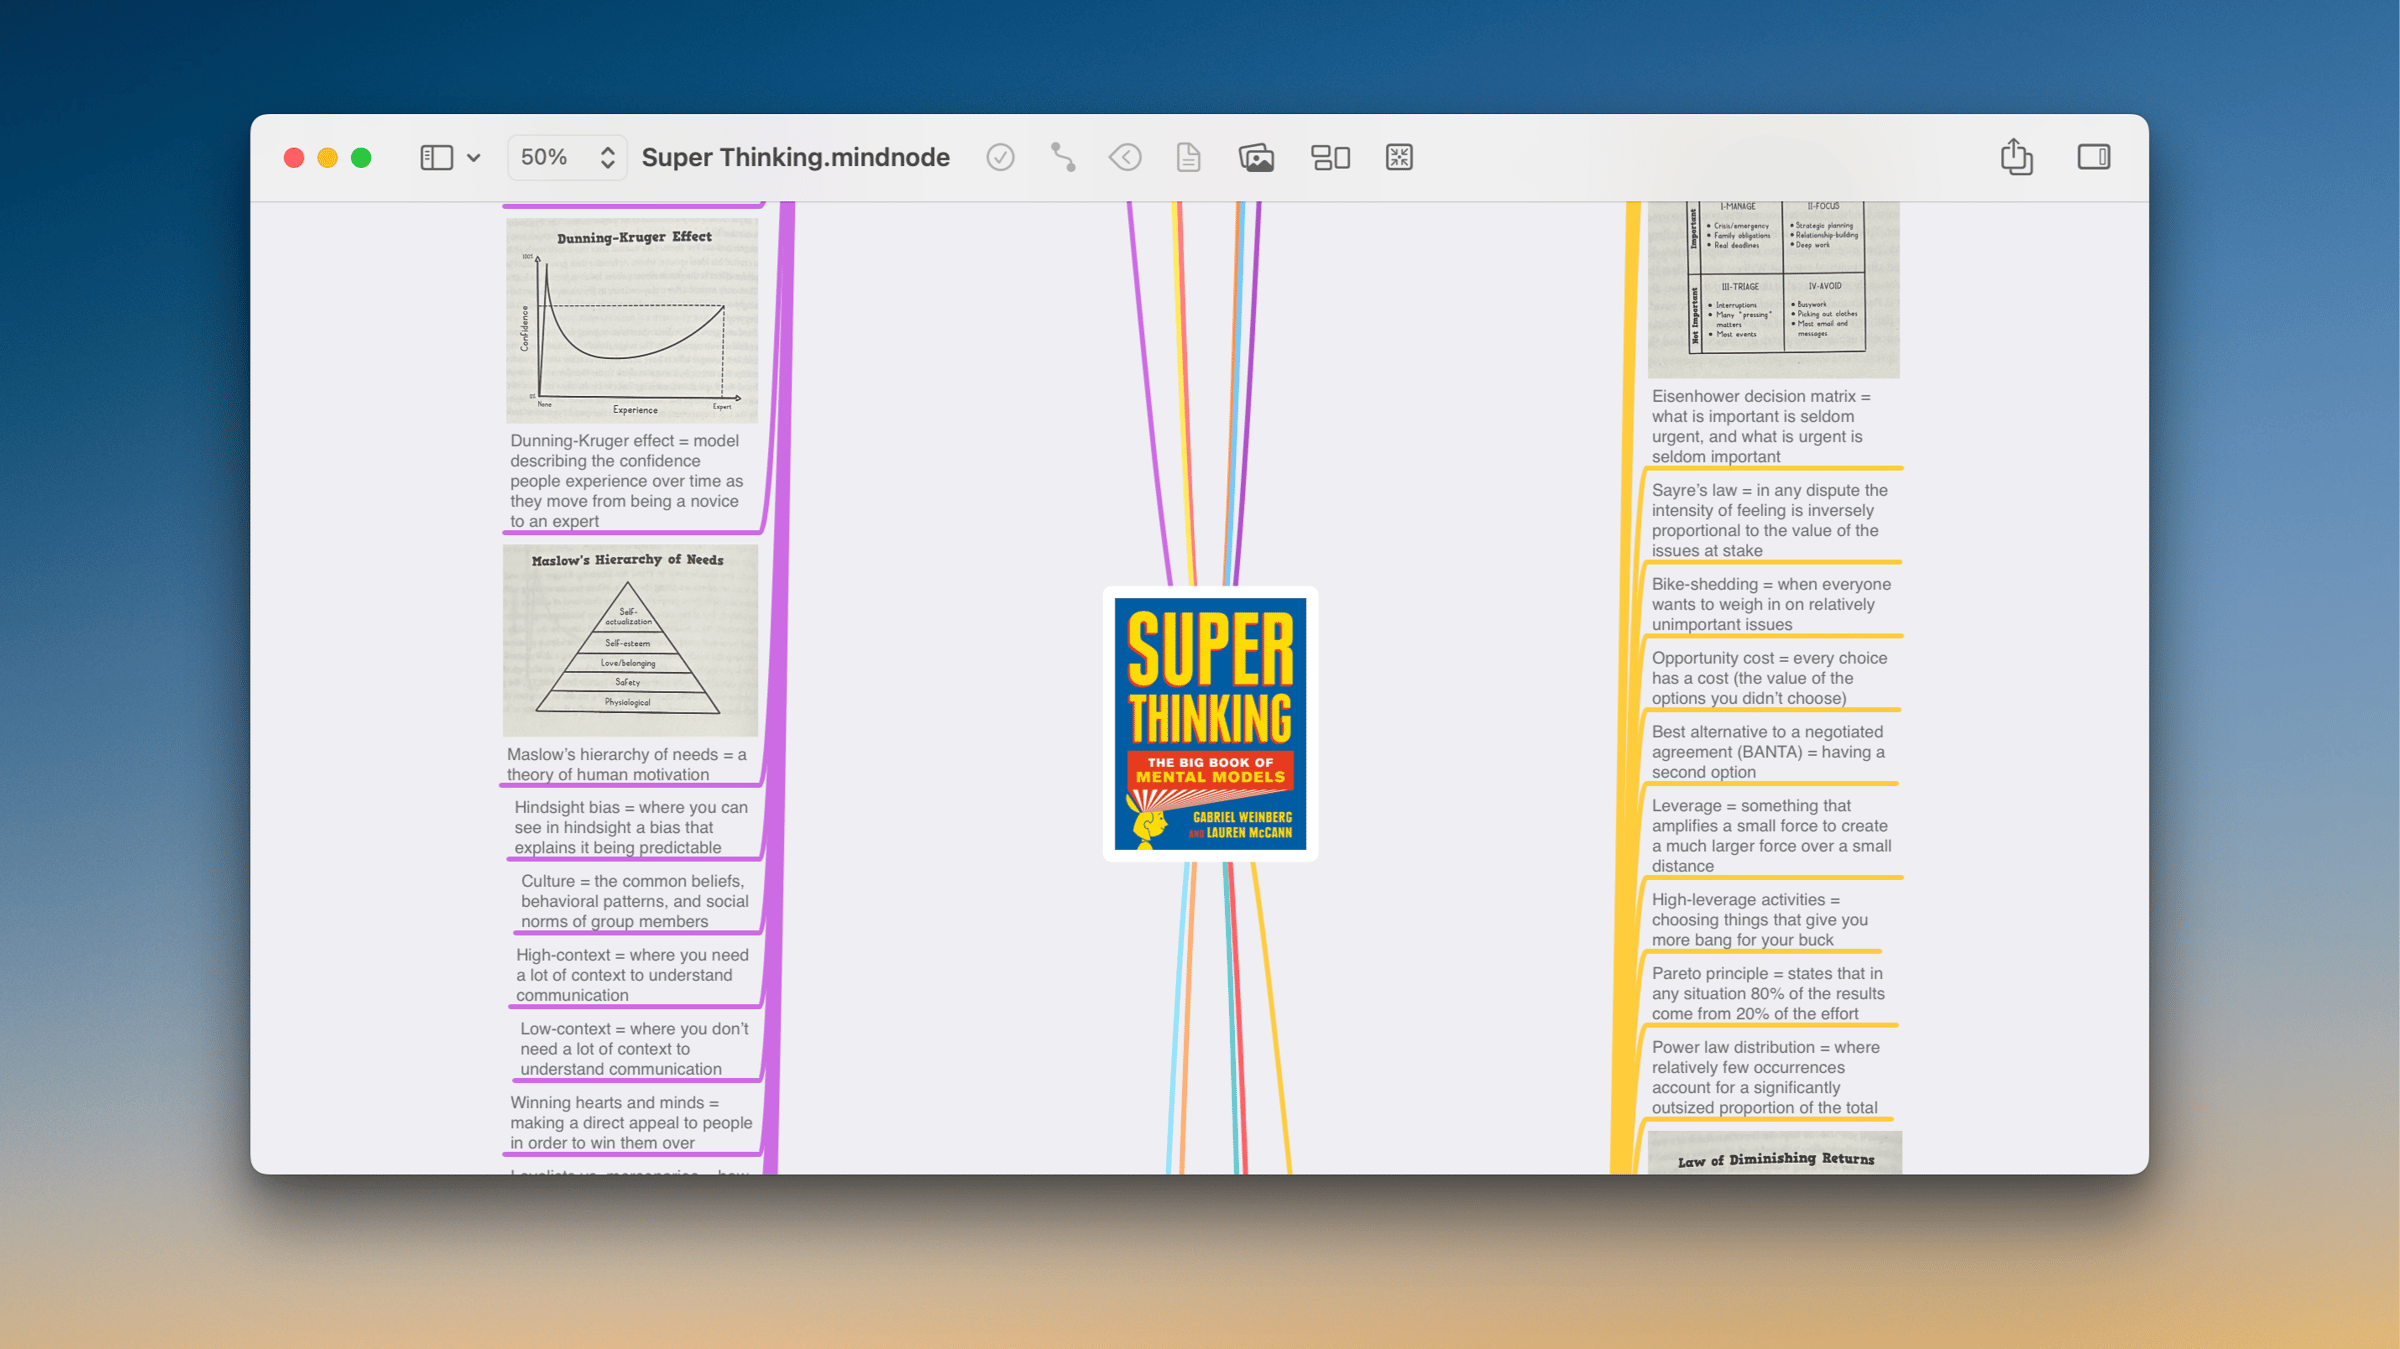Viewport: 2400px width, 1349px height.
Task: Click the fold branch arrow icon
Action: (1125, 157)
